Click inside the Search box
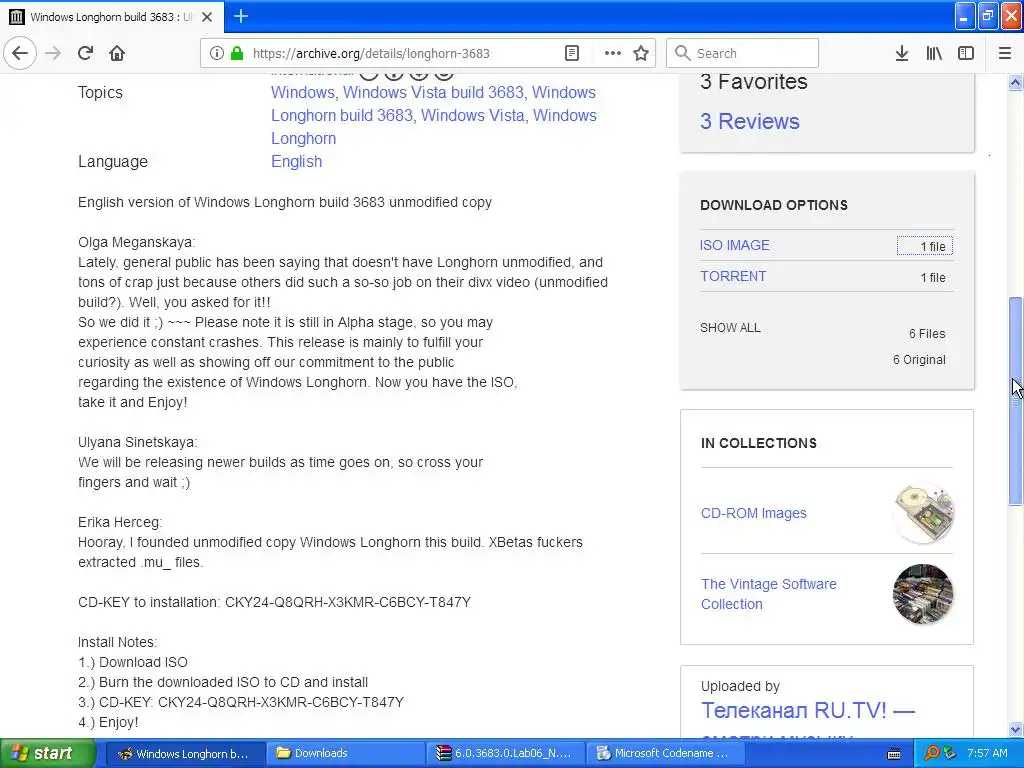This screenshot has width=1024, height=768. pos(742,53)
